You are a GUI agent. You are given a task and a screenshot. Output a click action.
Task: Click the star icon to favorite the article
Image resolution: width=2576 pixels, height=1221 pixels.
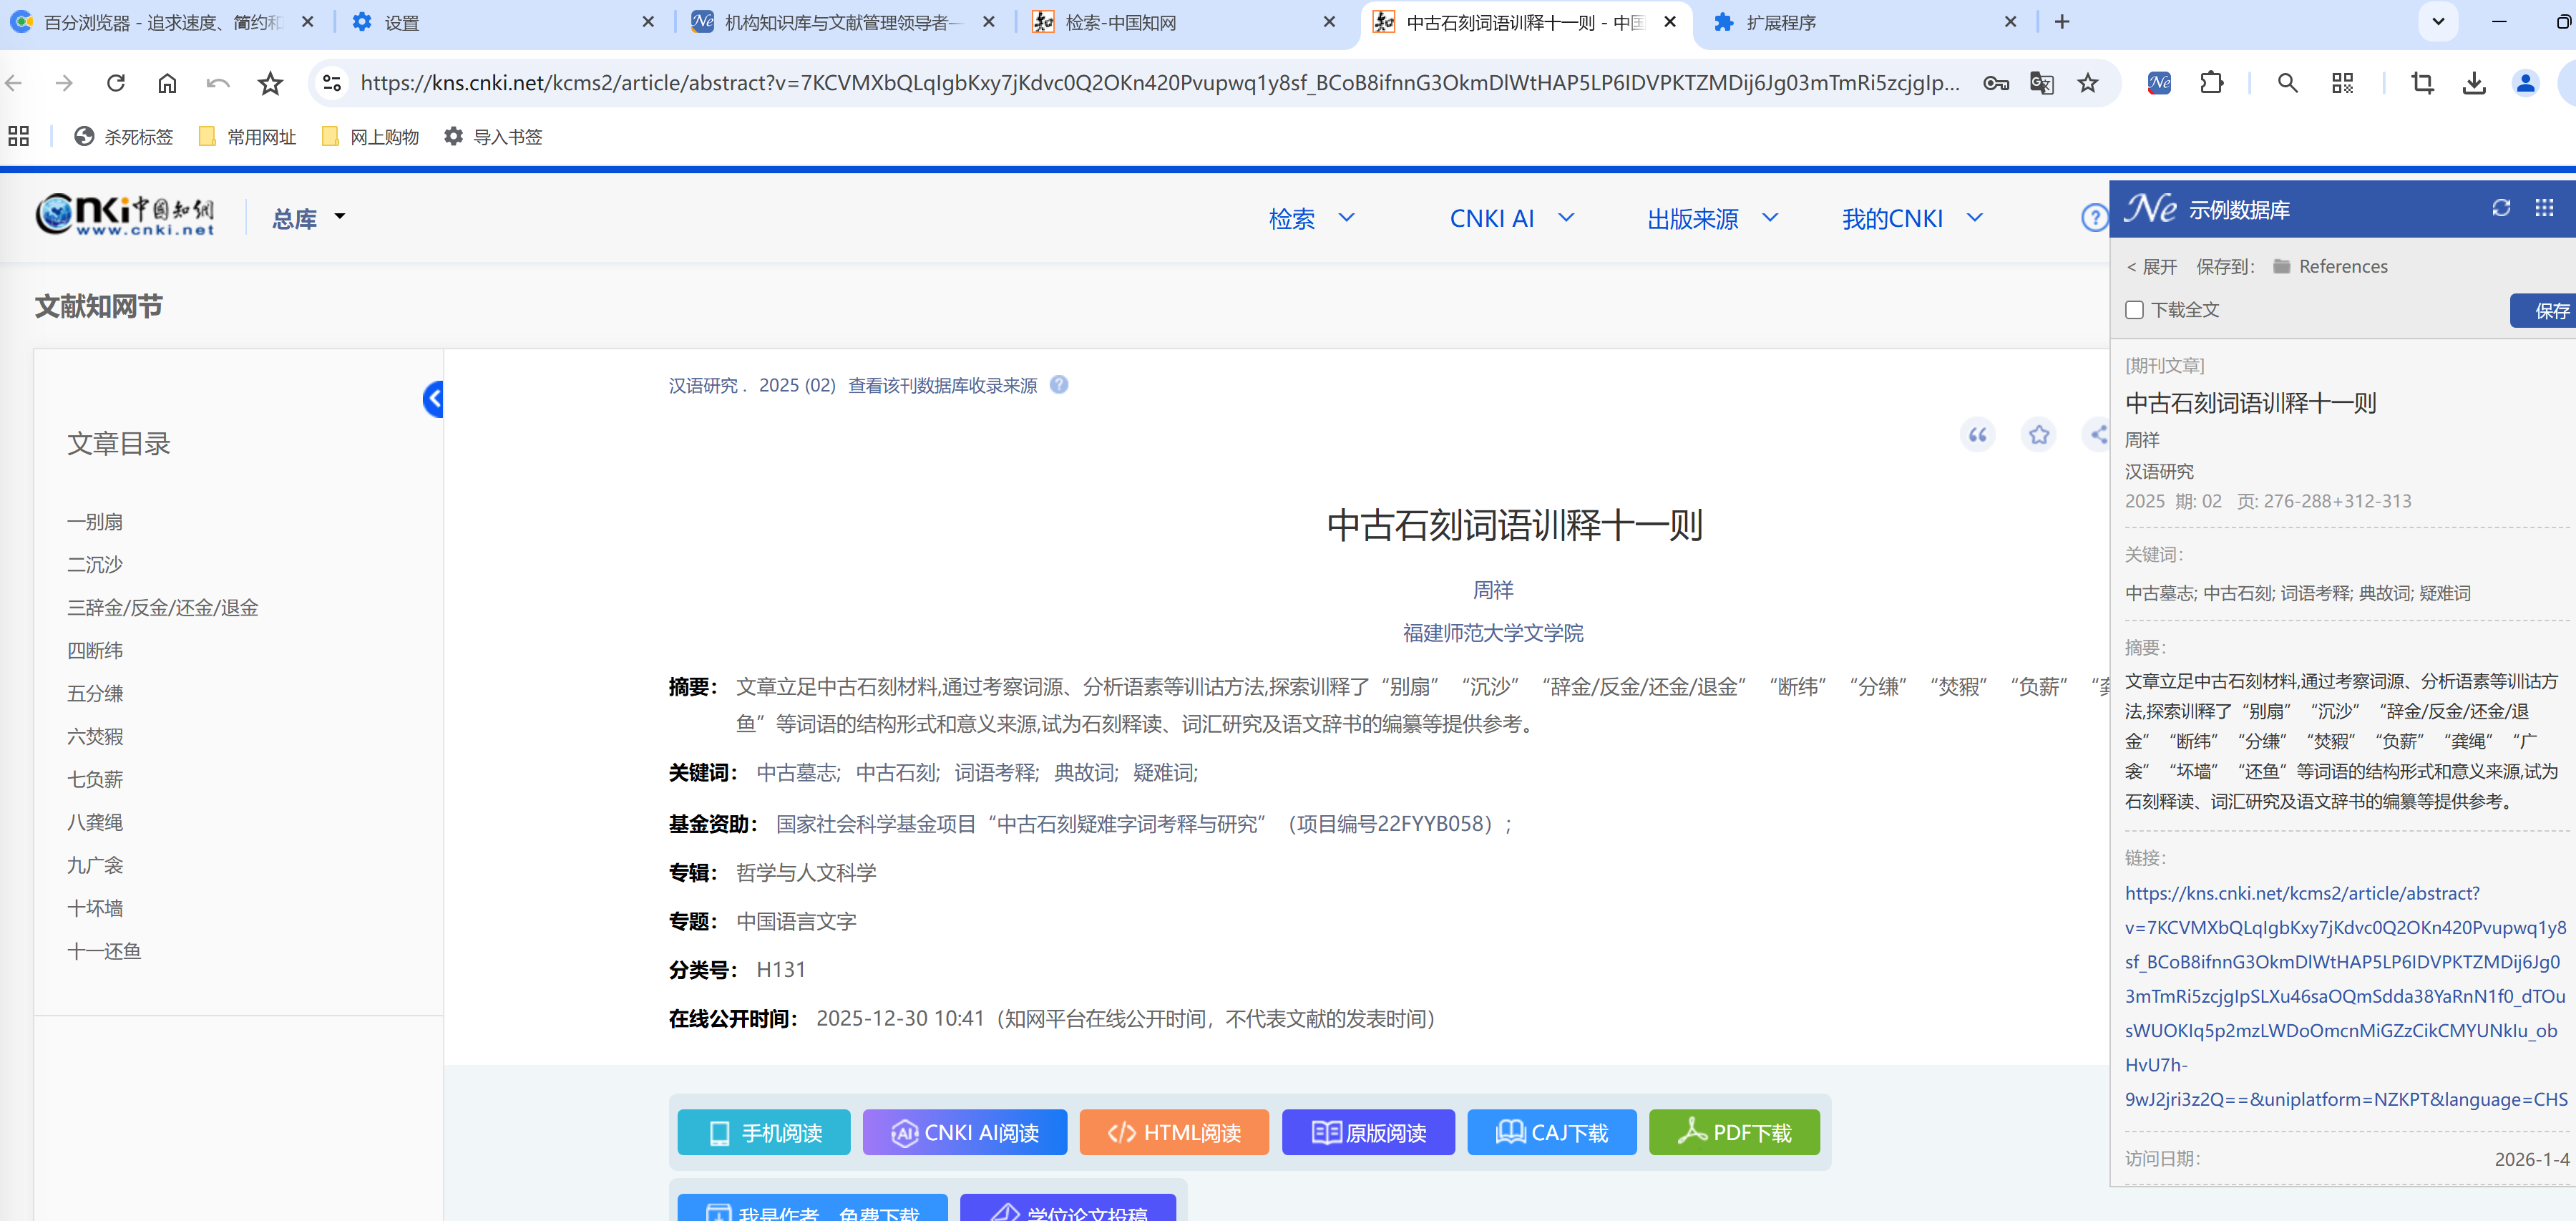coord(2038,435)
